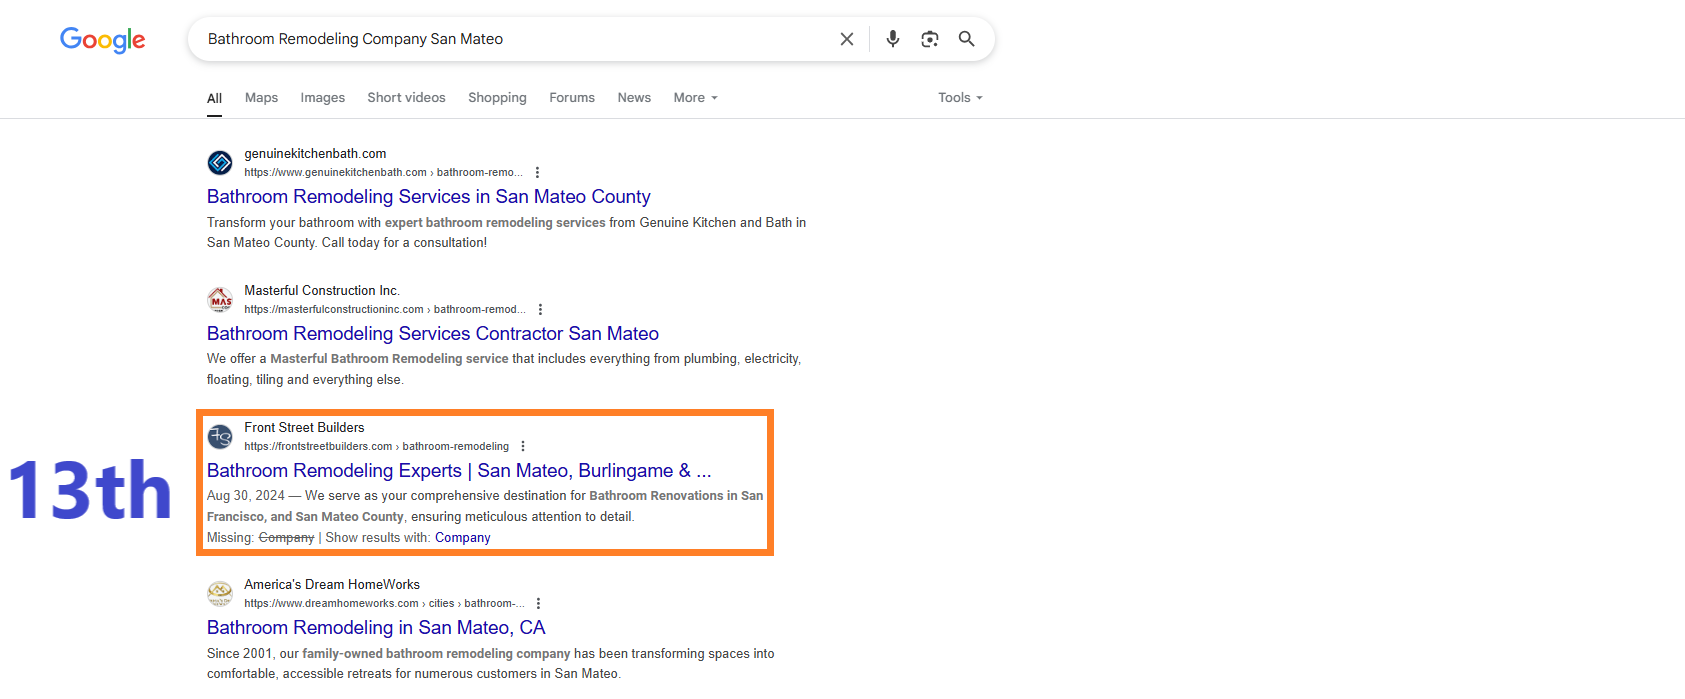Viewport: 1685px width, 699px height.
Task: Start voice search with microphone icon
Action: pos(893,39)
